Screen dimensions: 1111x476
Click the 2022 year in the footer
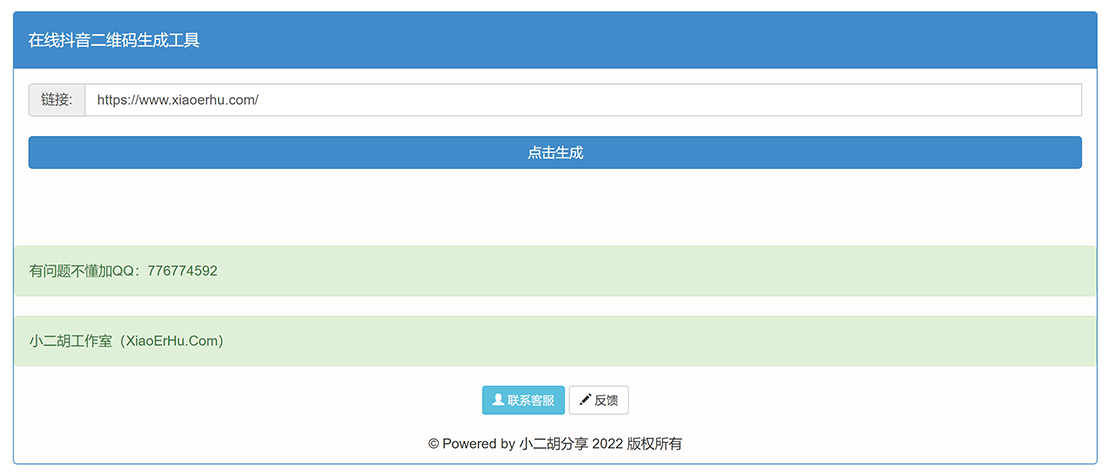click(x=607, y=443)
